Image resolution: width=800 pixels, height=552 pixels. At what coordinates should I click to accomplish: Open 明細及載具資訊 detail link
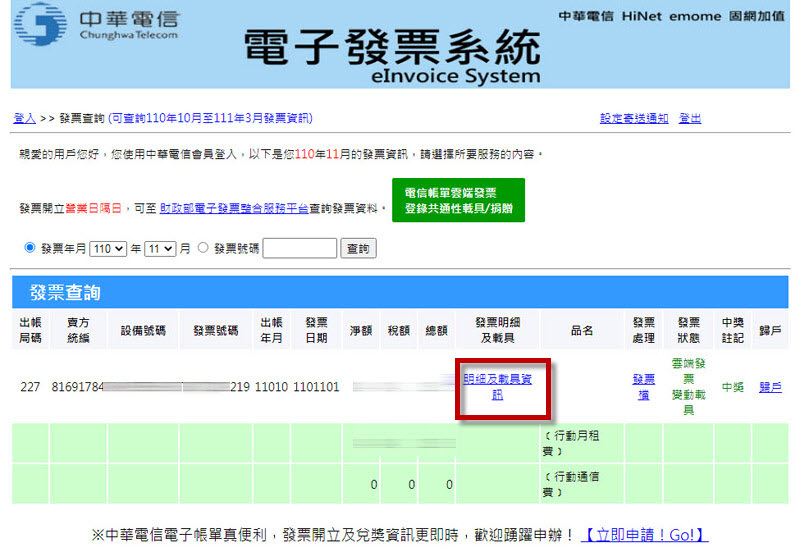click(497, 387)
